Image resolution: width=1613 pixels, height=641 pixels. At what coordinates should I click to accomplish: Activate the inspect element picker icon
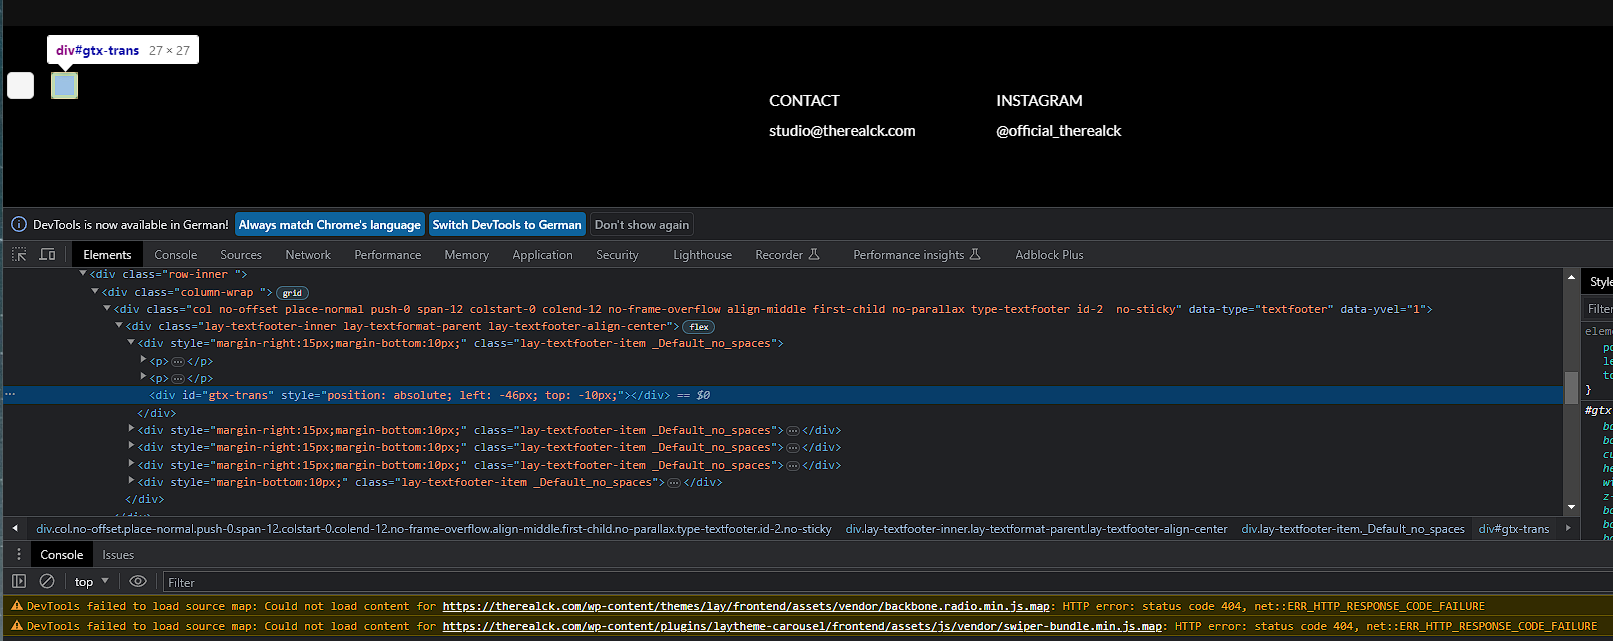click(19, 255)
